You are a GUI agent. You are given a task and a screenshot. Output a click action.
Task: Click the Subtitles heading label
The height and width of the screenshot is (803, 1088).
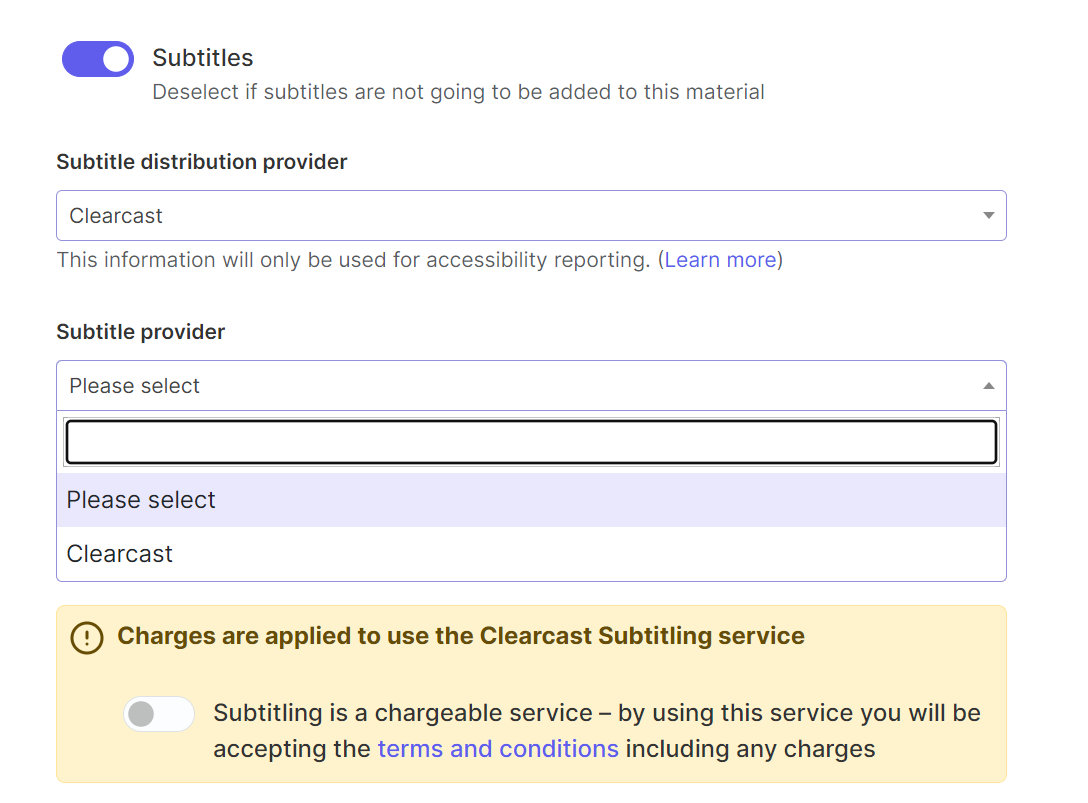pos(203,58)
